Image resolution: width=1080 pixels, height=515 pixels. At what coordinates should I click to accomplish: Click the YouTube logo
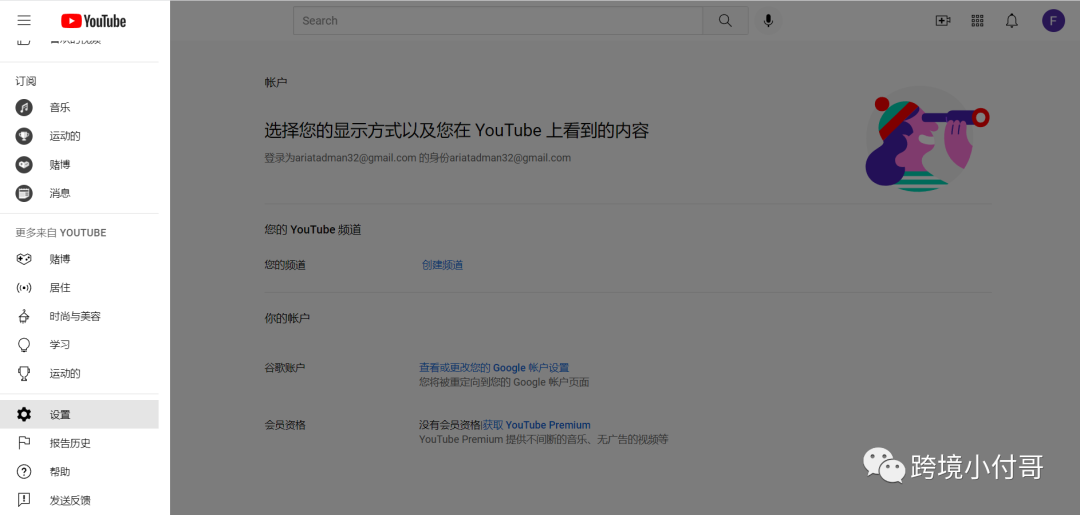click(94, 21)
